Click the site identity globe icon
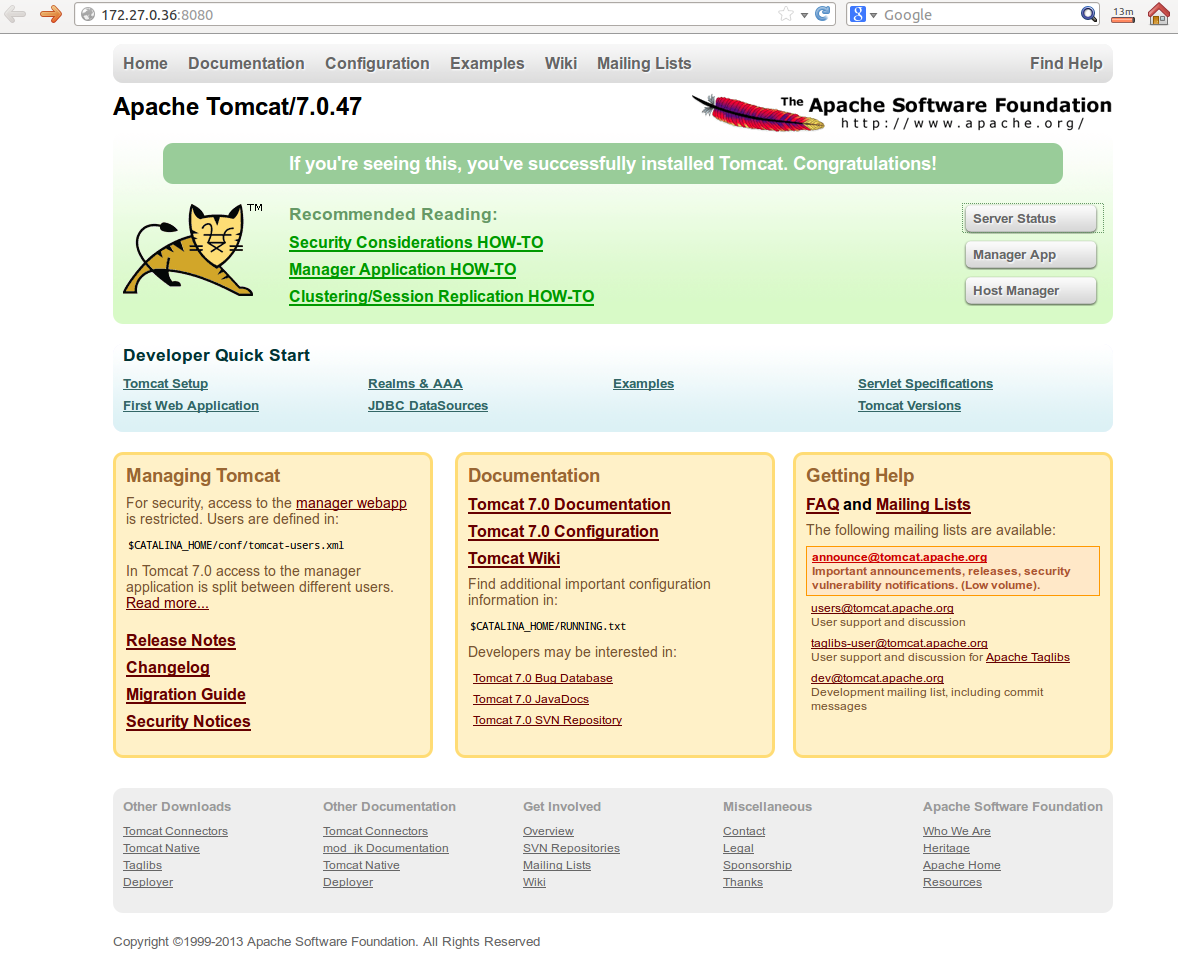This screenshot has height=961, width=1178. (x=88, y=14)
